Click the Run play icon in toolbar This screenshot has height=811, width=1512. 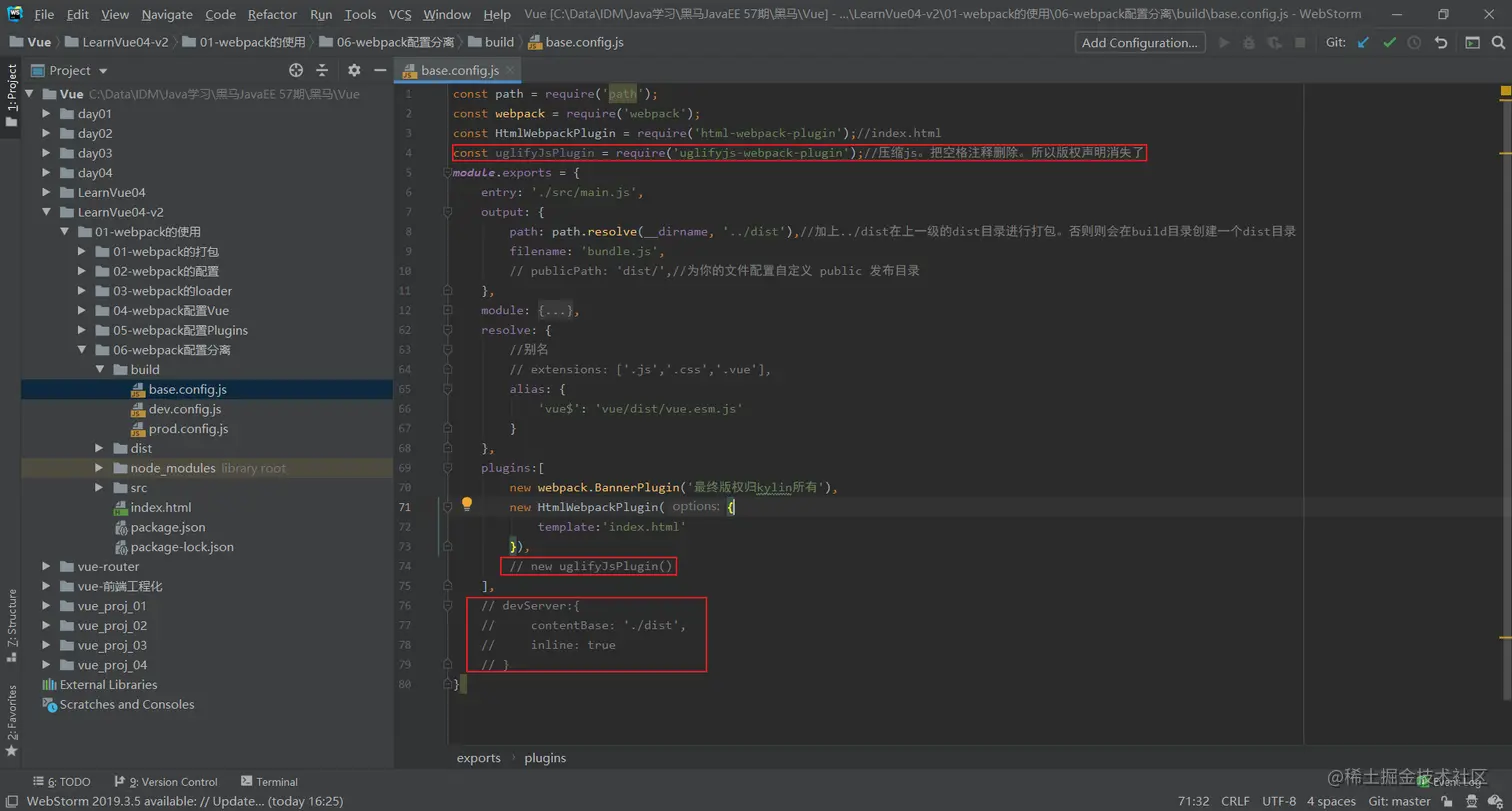click(1224, 43)
